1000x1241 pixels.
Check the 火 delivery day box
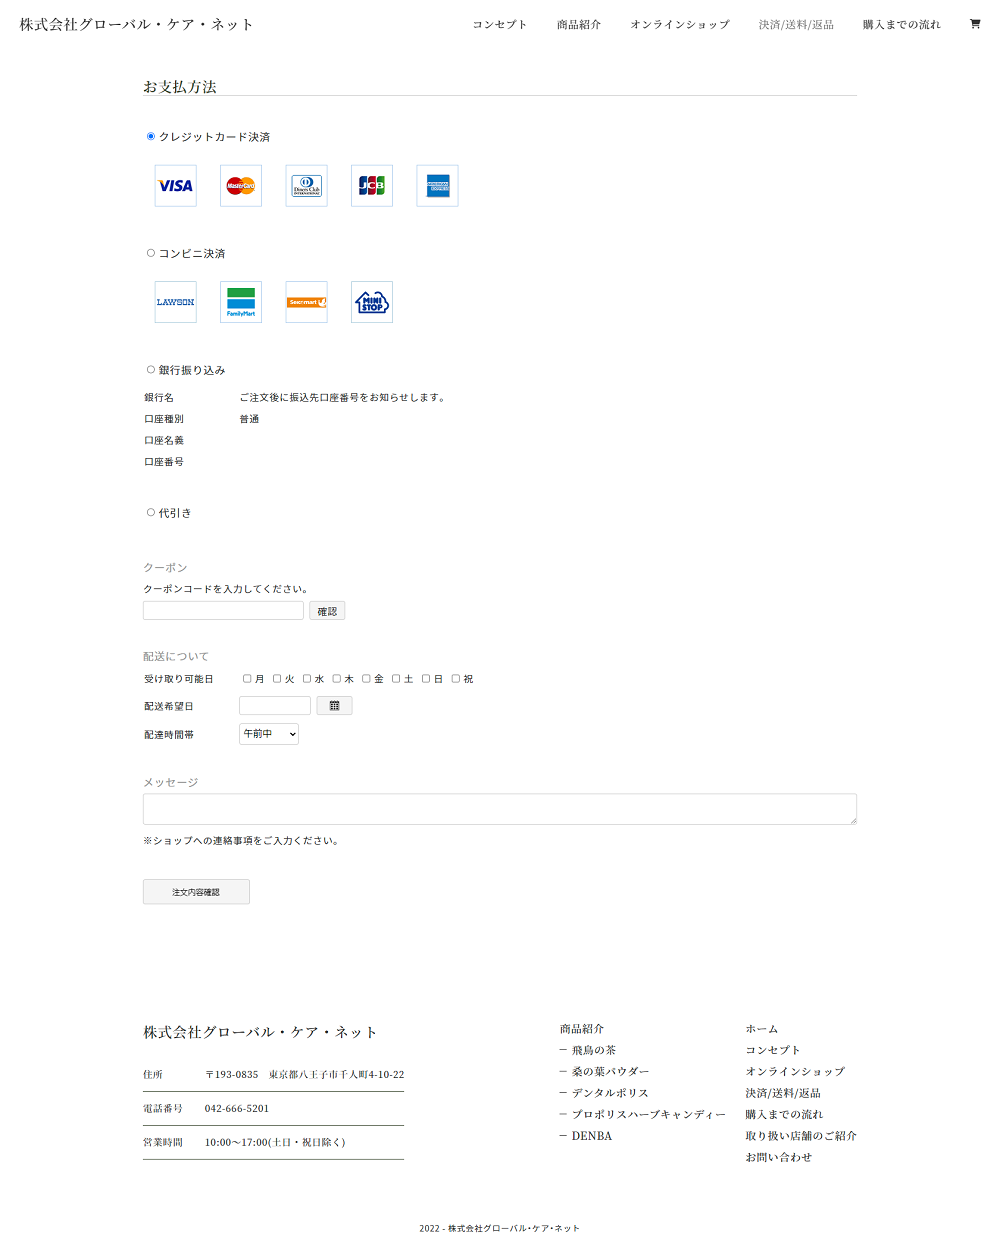[x=277, y=679]
